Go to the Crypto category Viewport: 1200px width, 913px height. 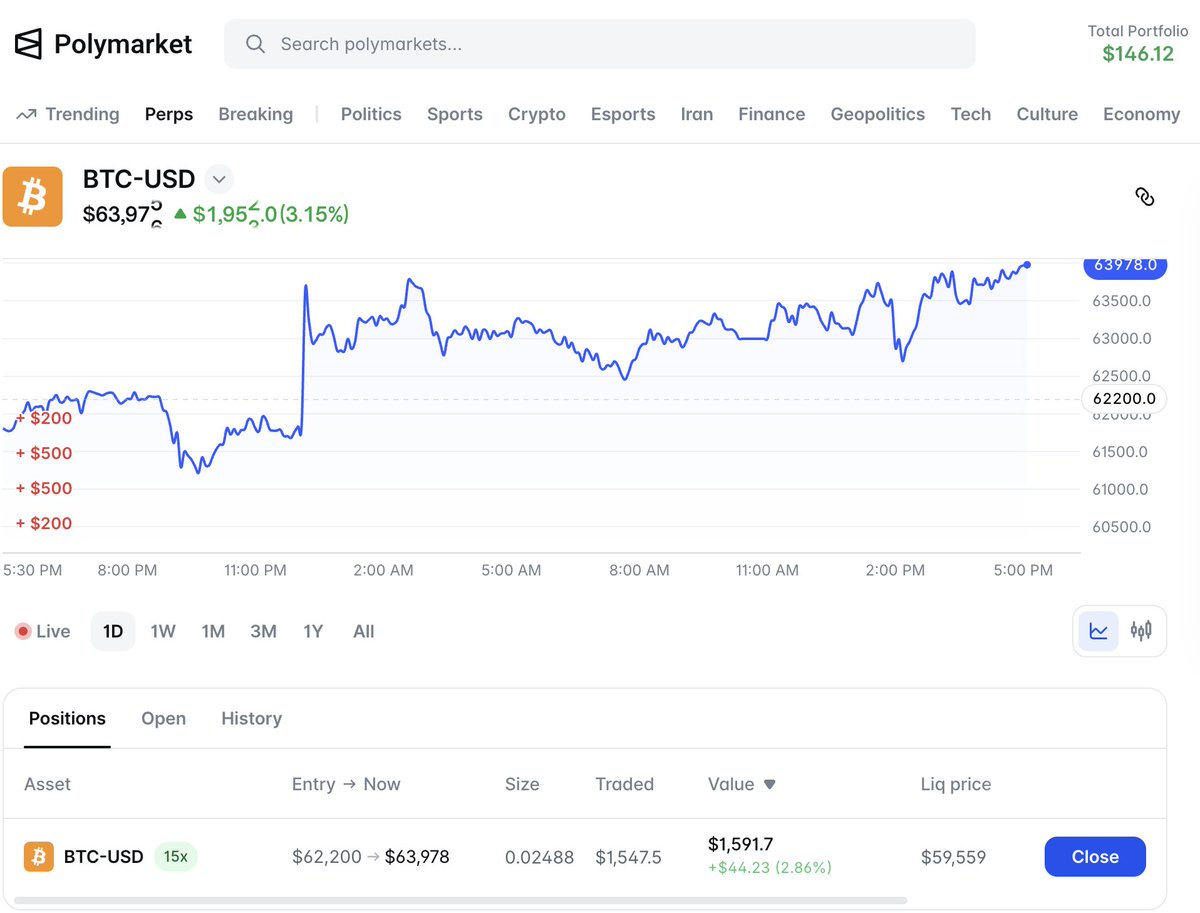pos(537,114)
